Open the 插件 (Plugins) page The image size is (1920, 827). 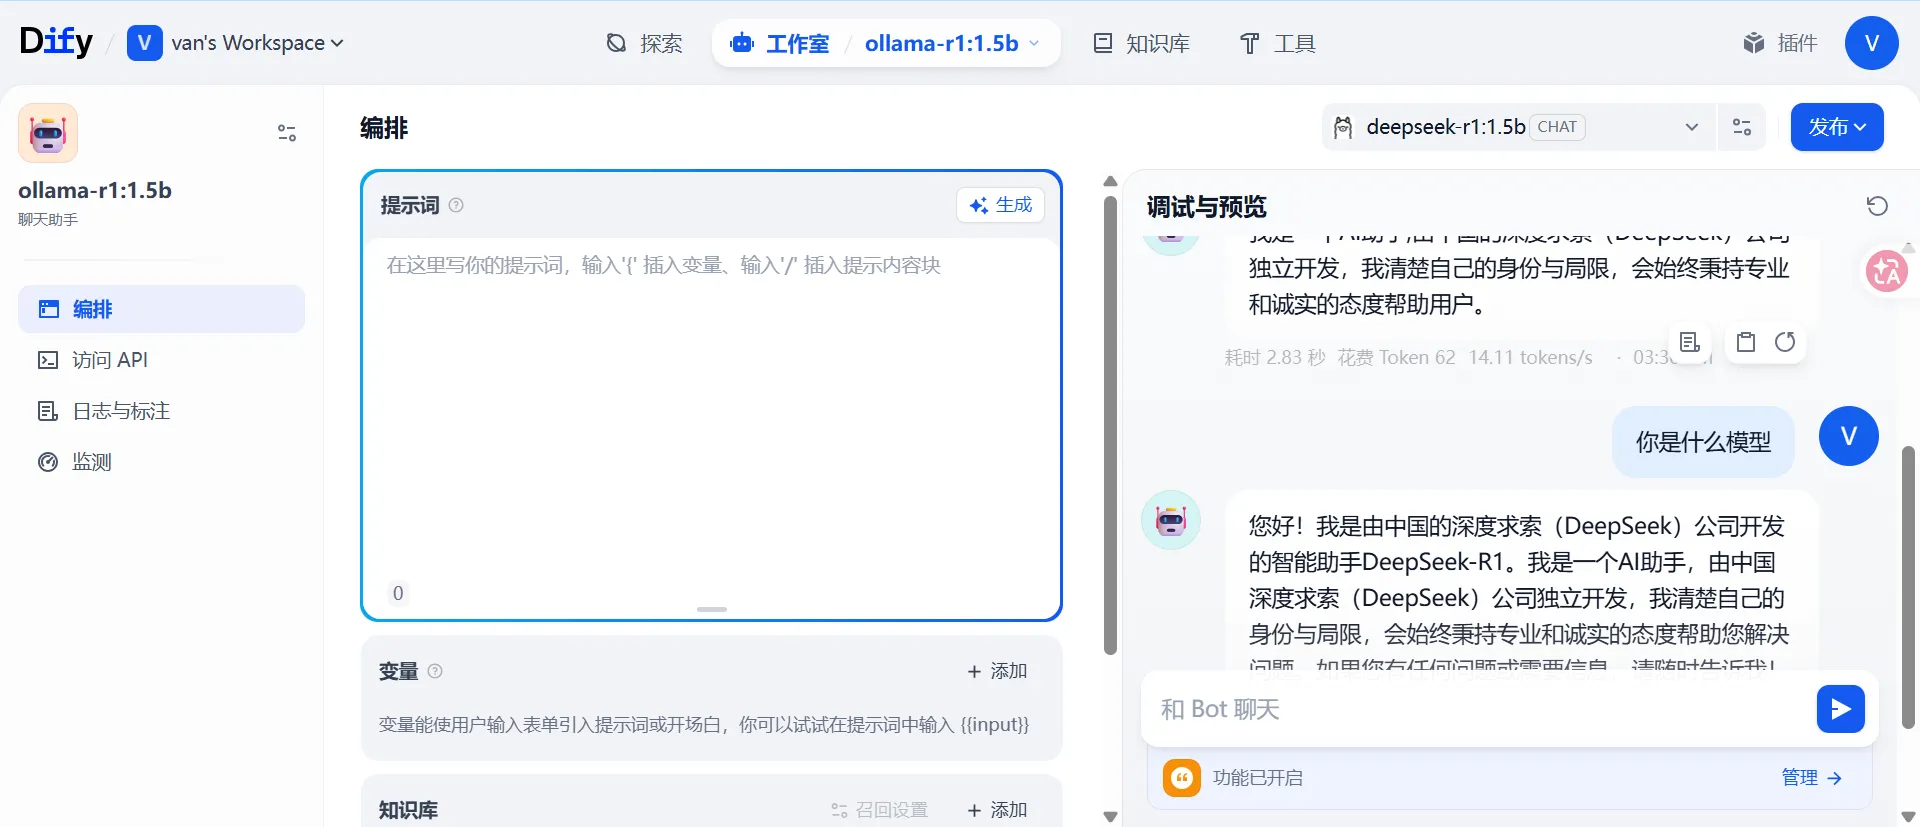[1781, 43]
